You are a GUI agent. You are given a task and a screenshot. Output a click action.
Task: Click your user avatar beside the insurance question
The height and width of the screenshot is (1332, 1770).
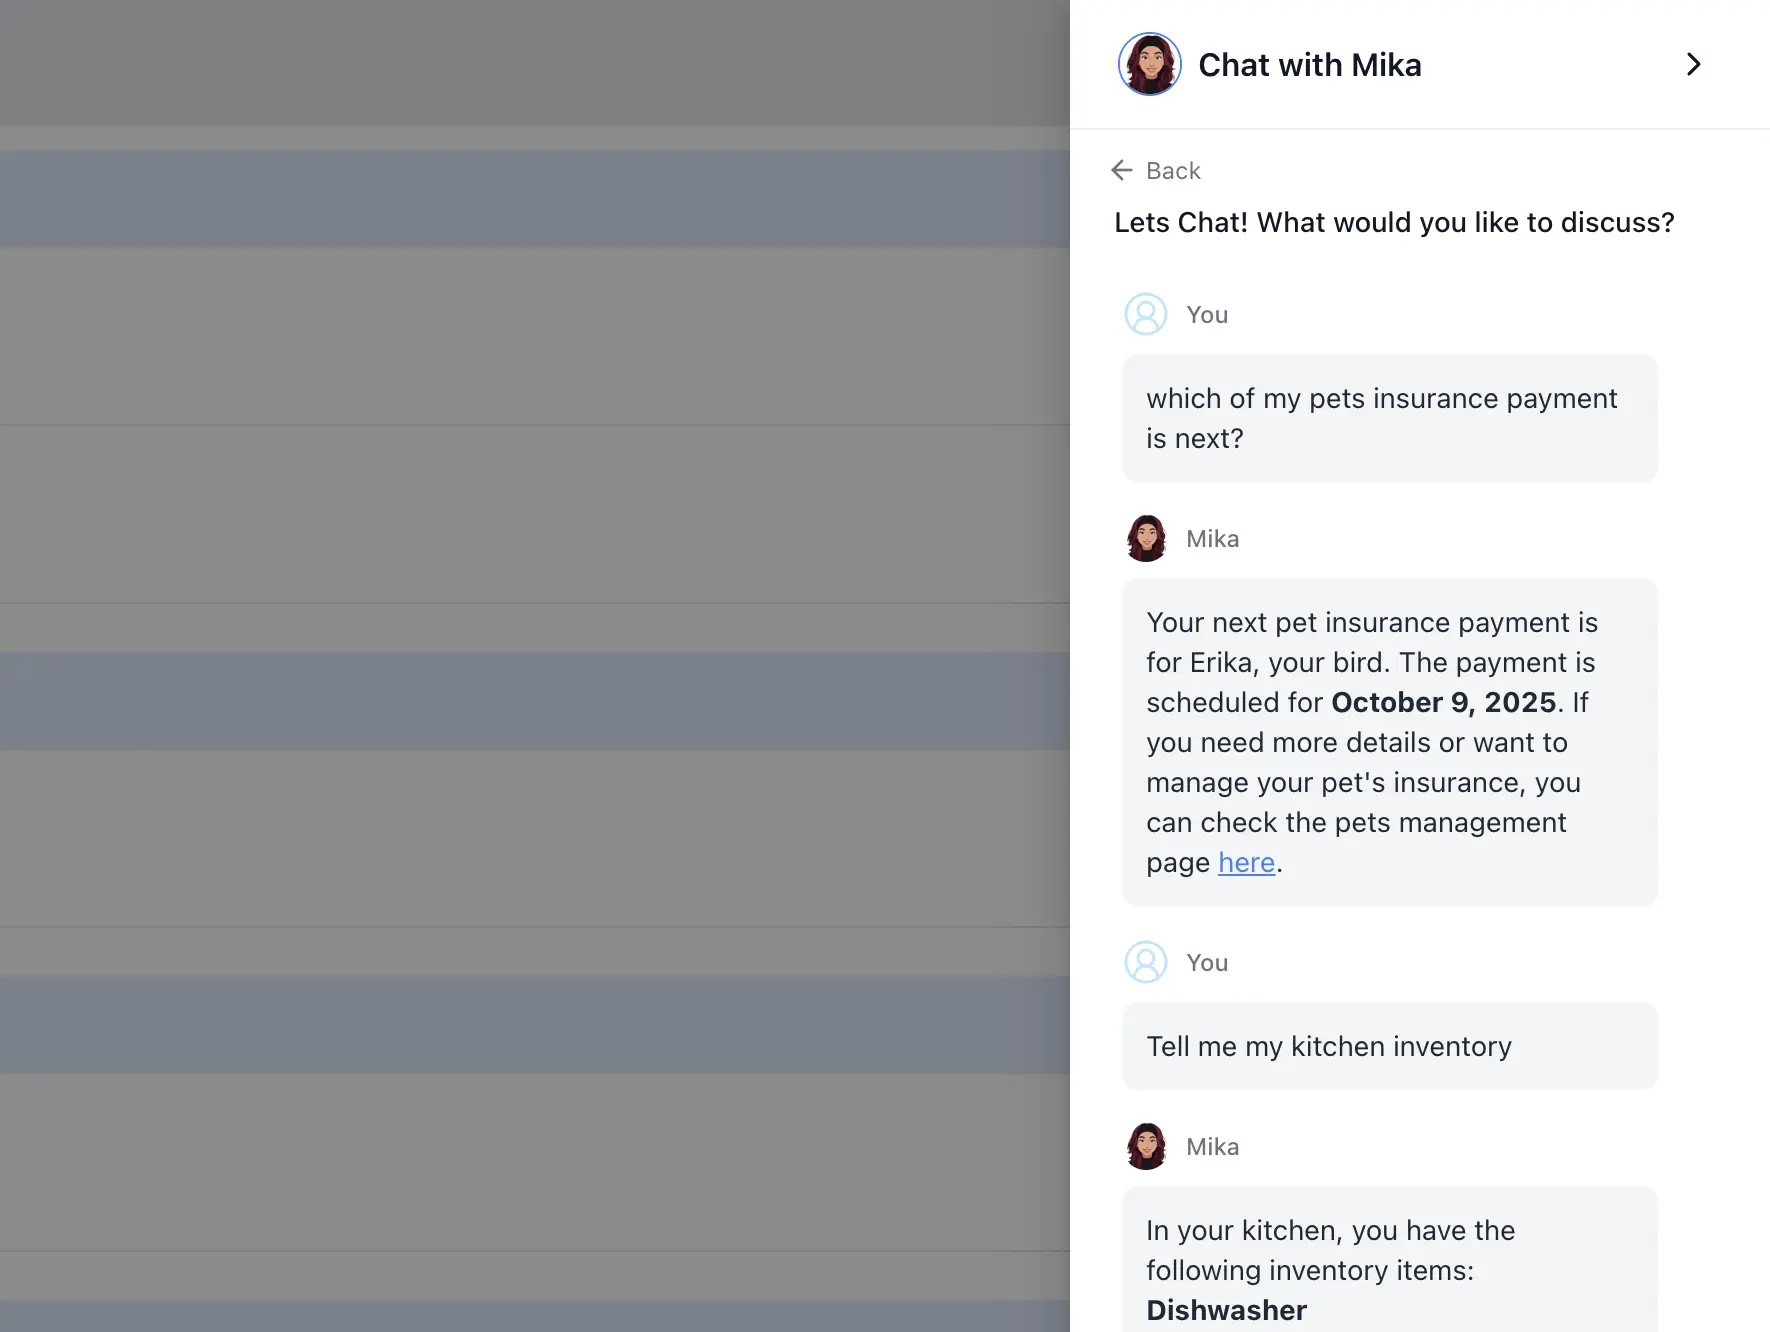point(1146,313)
